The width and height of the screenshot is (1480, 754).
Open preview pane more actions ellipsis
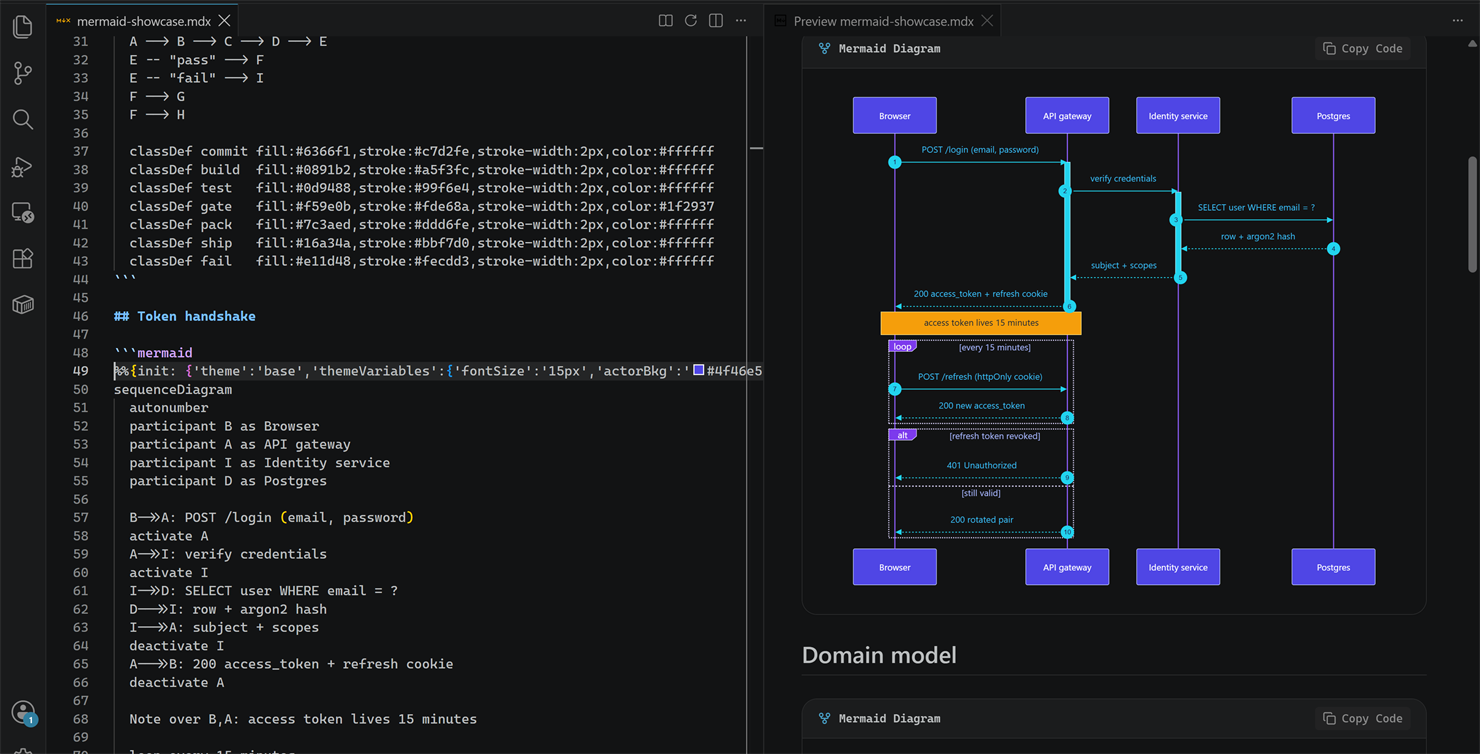coord(1457,20)
